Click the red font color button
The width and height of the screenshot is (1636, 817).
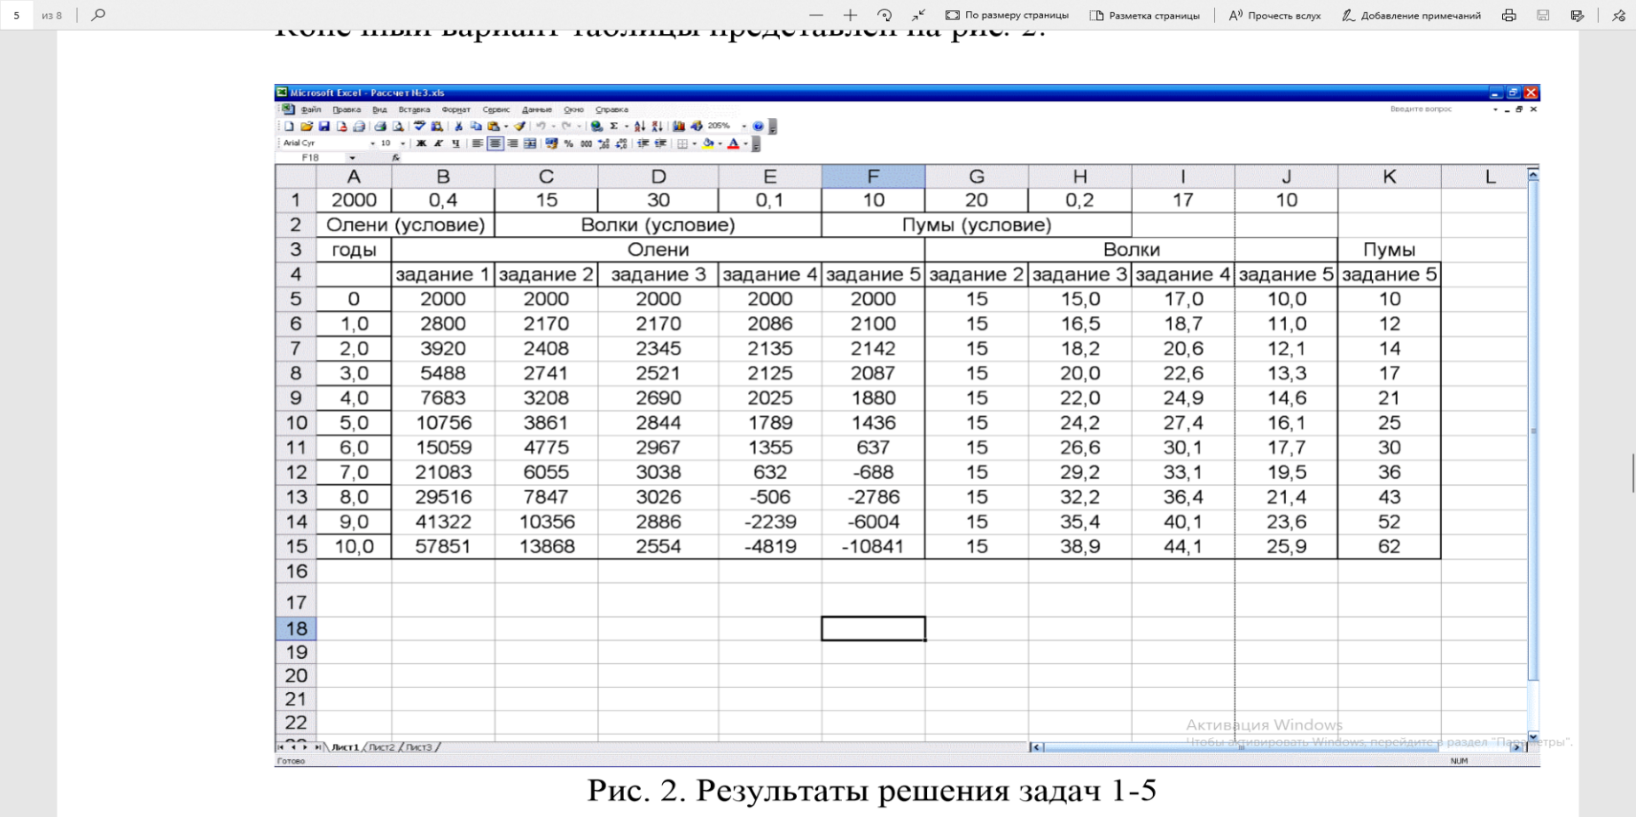[733, 144]
